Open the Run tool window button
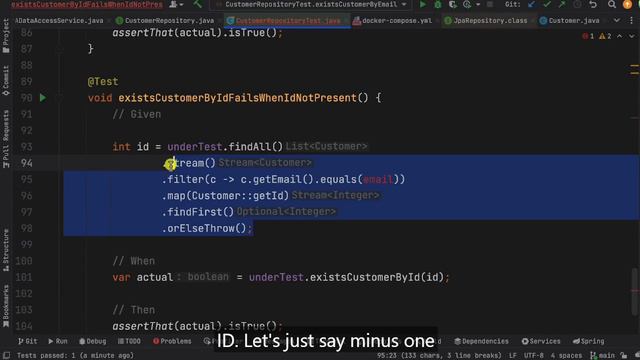This screenshot has height=360, width=640. tap(58, 341)
